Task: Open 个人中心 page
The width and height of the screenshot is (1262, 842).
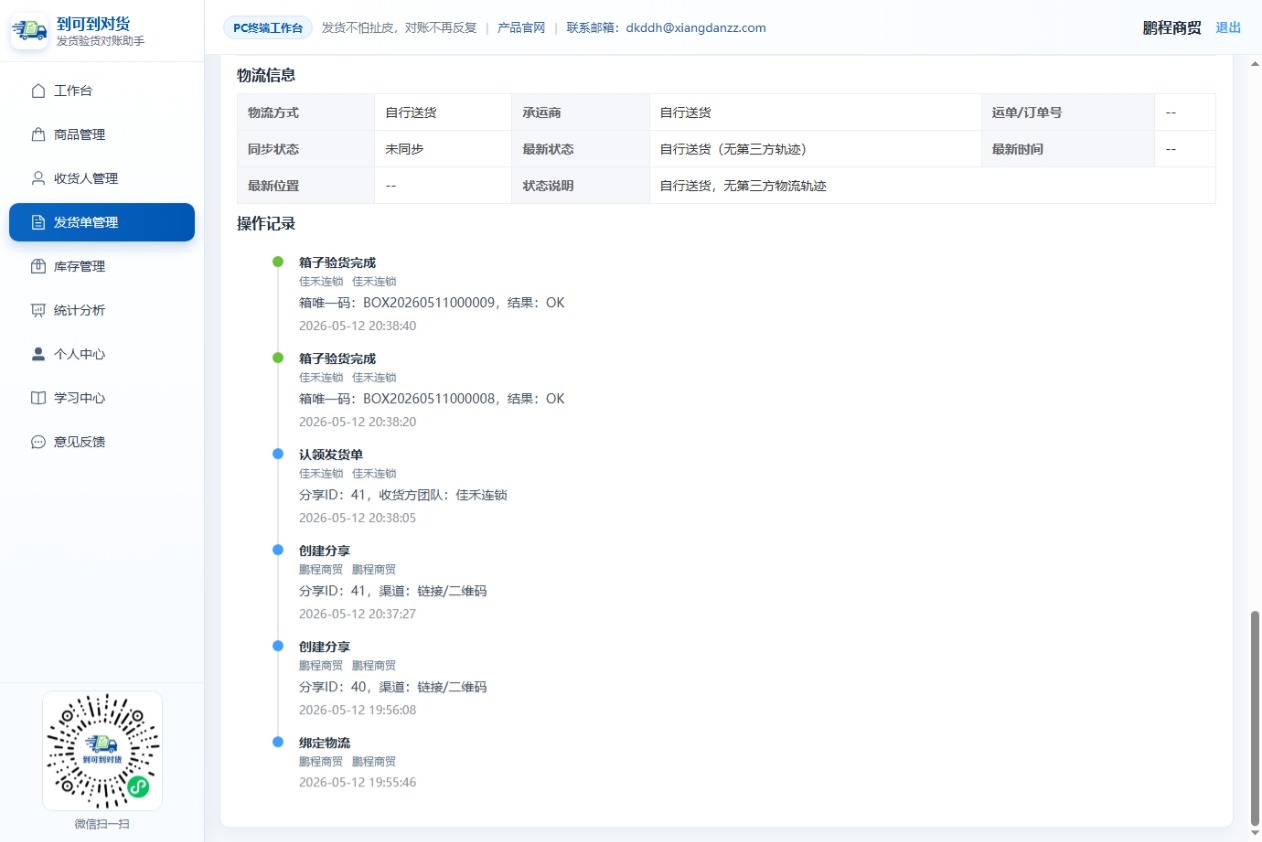Action: [x=102, y=354]
